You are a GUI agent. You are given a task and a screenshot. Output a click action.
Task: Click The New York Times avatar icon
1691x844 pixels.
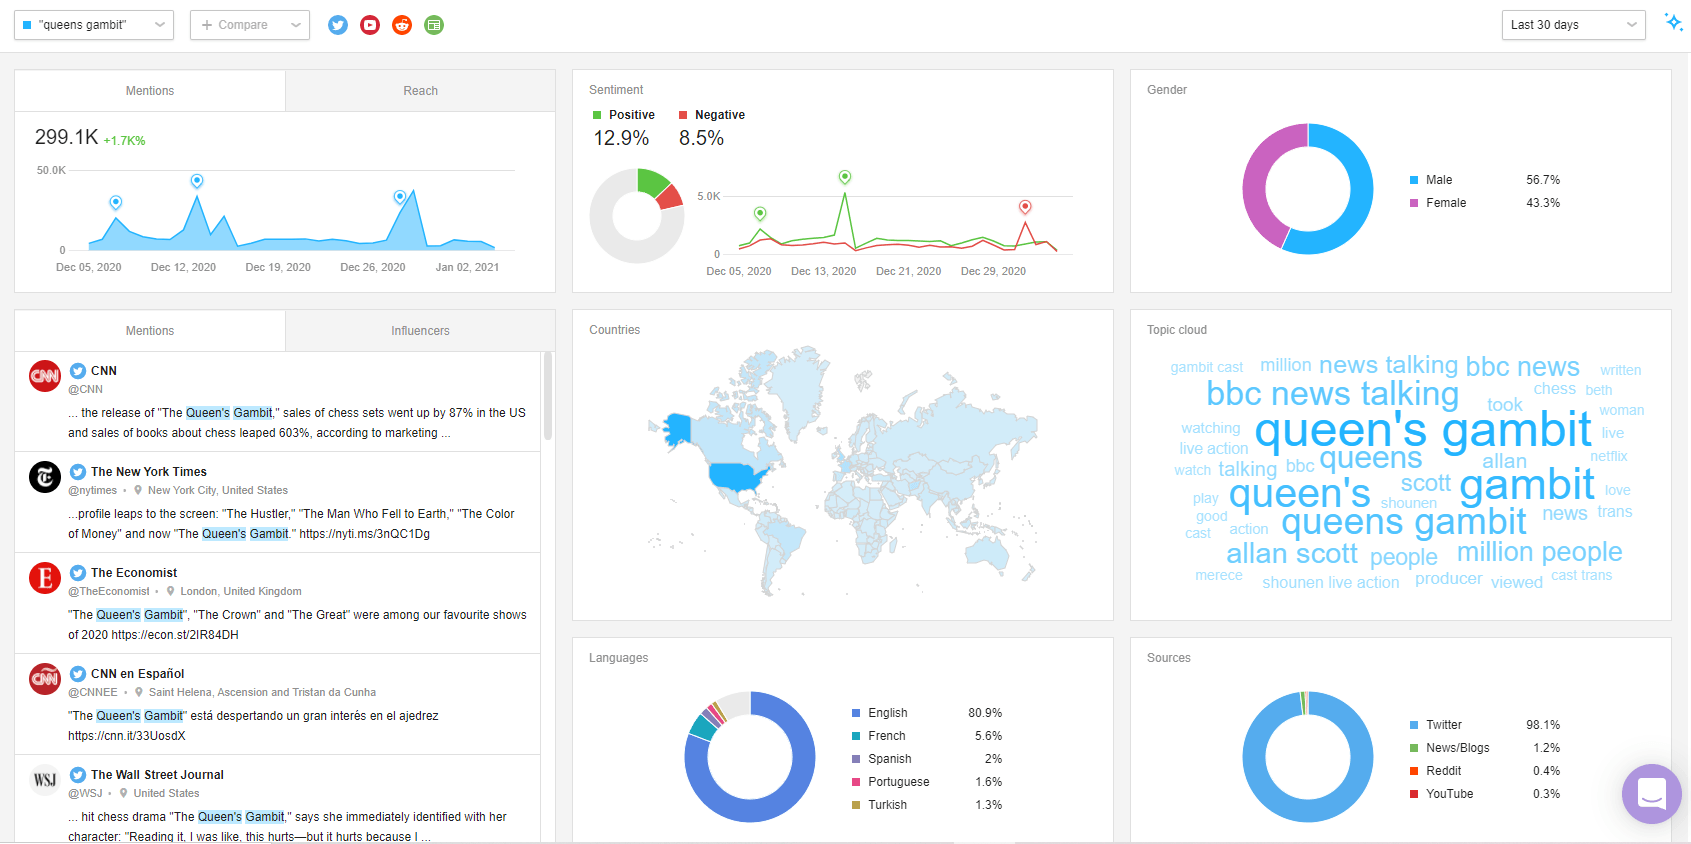45,477
